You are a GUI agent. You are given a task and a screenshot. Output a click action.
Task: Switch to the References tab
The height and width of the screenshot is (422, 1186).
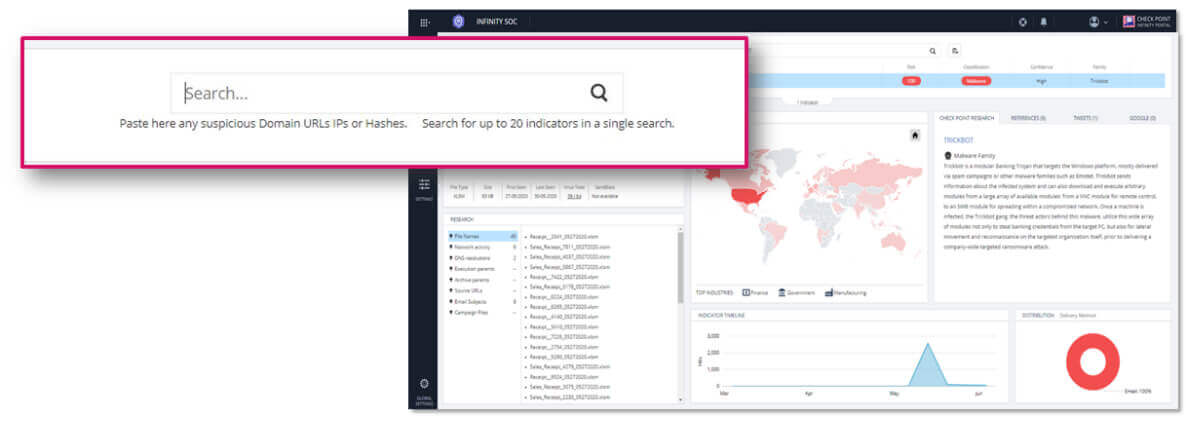[x=1028, y=118]
